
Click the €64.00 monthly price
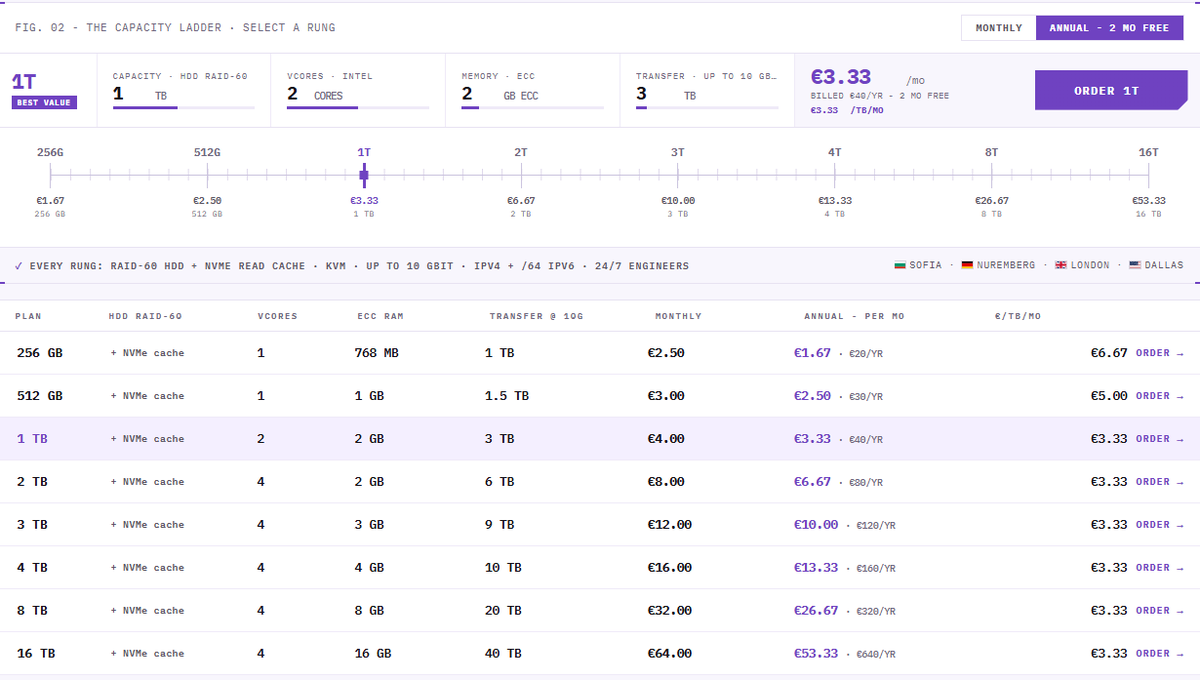[670, 654]
